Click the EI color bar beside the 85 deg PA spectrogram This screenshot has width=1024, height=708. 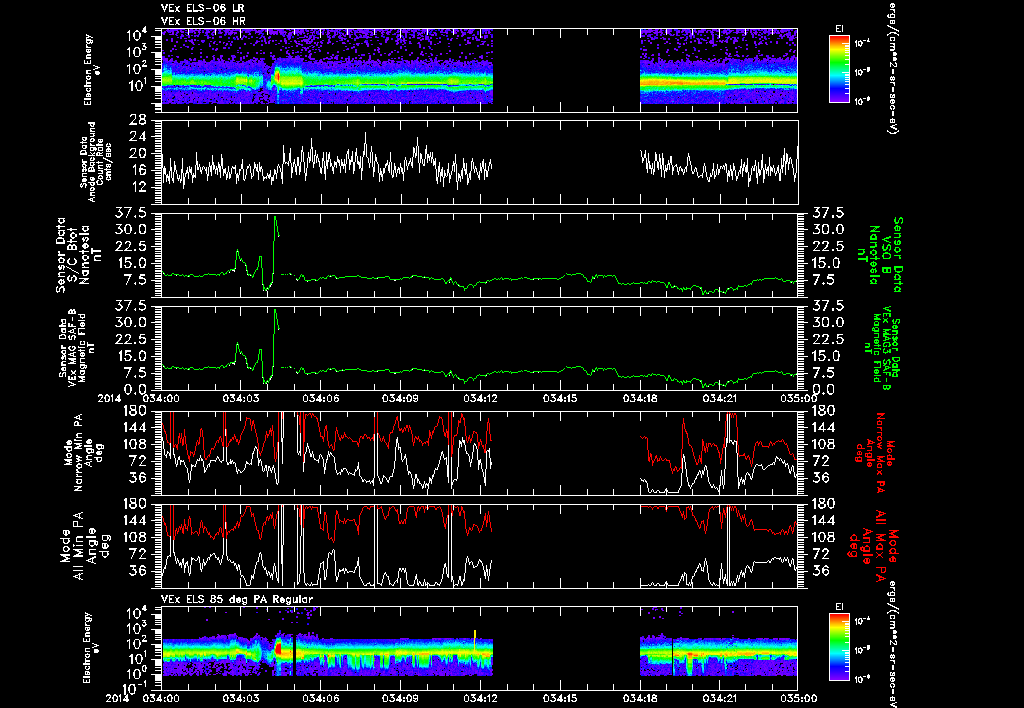coord(839,647)
